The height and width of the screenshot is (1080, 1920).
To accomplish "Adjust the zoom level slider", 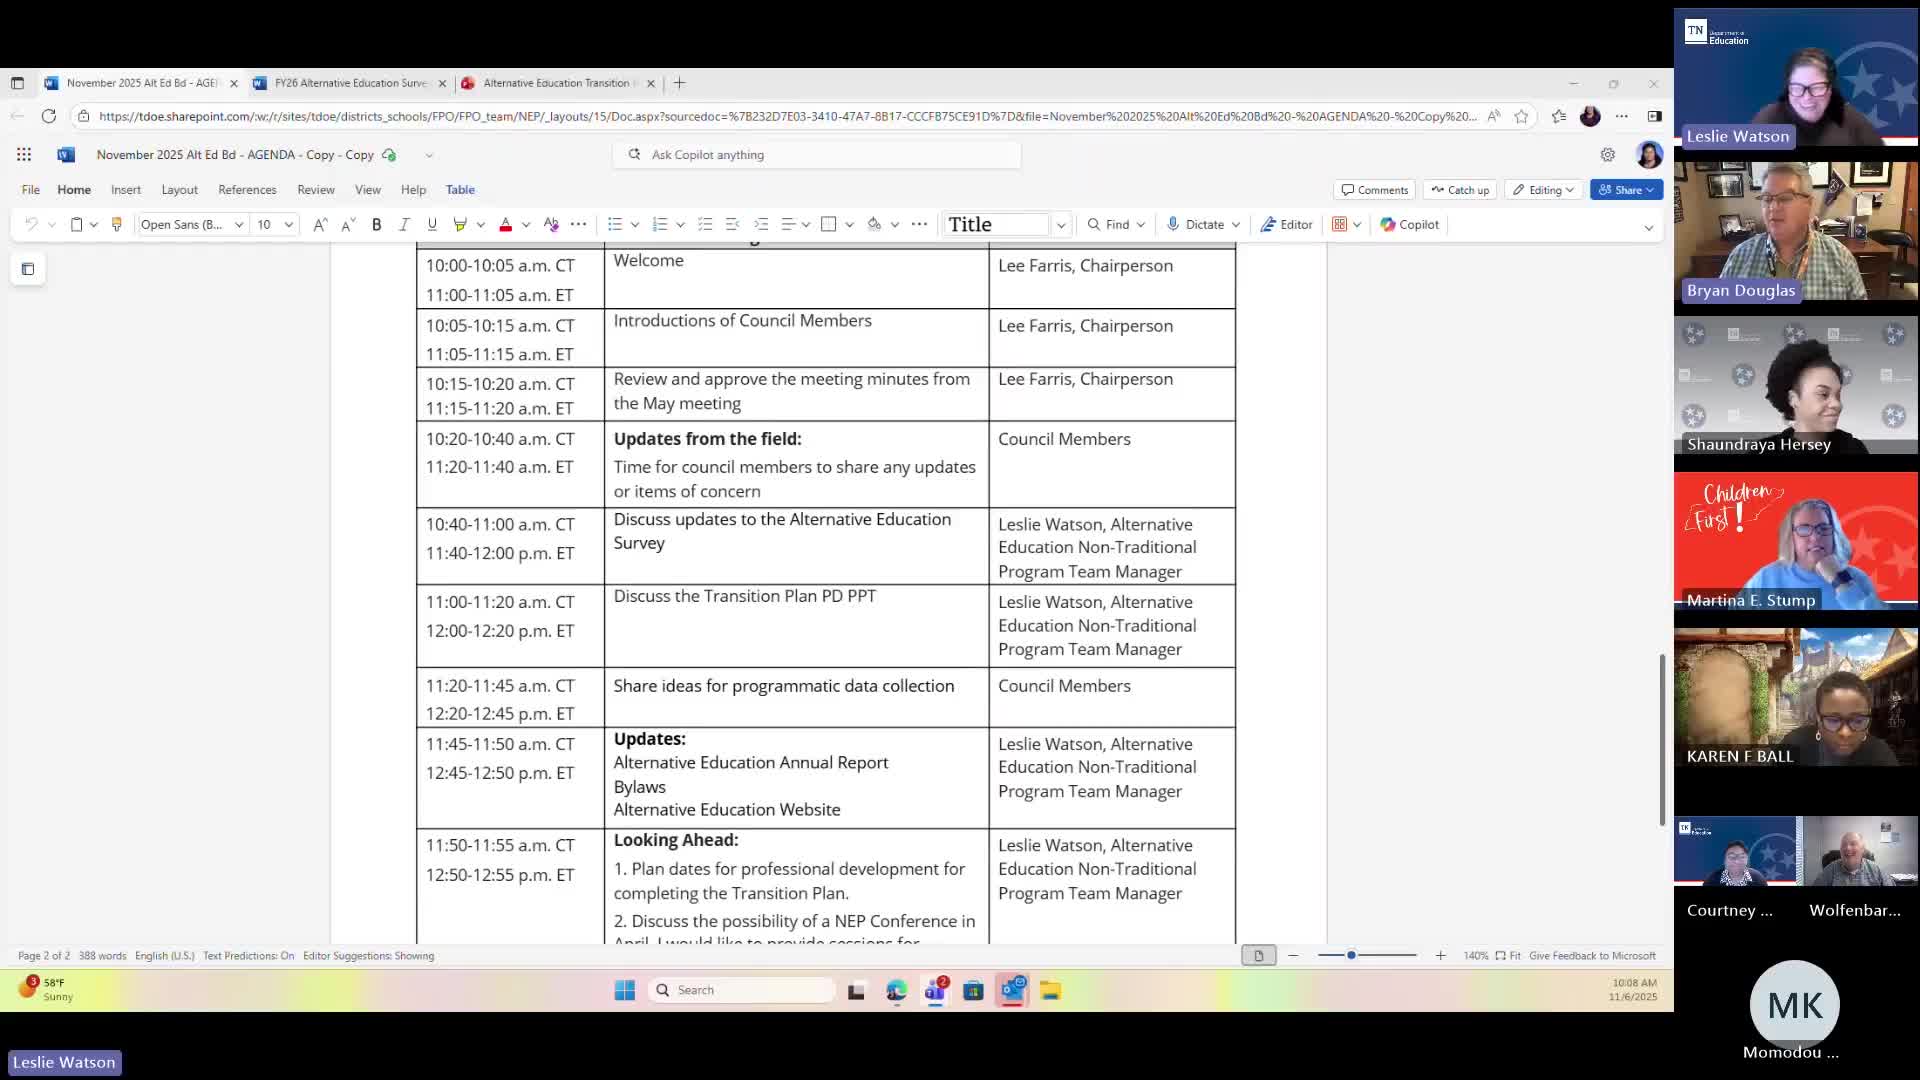I will pyautogui.click(x=1351, y=955).
